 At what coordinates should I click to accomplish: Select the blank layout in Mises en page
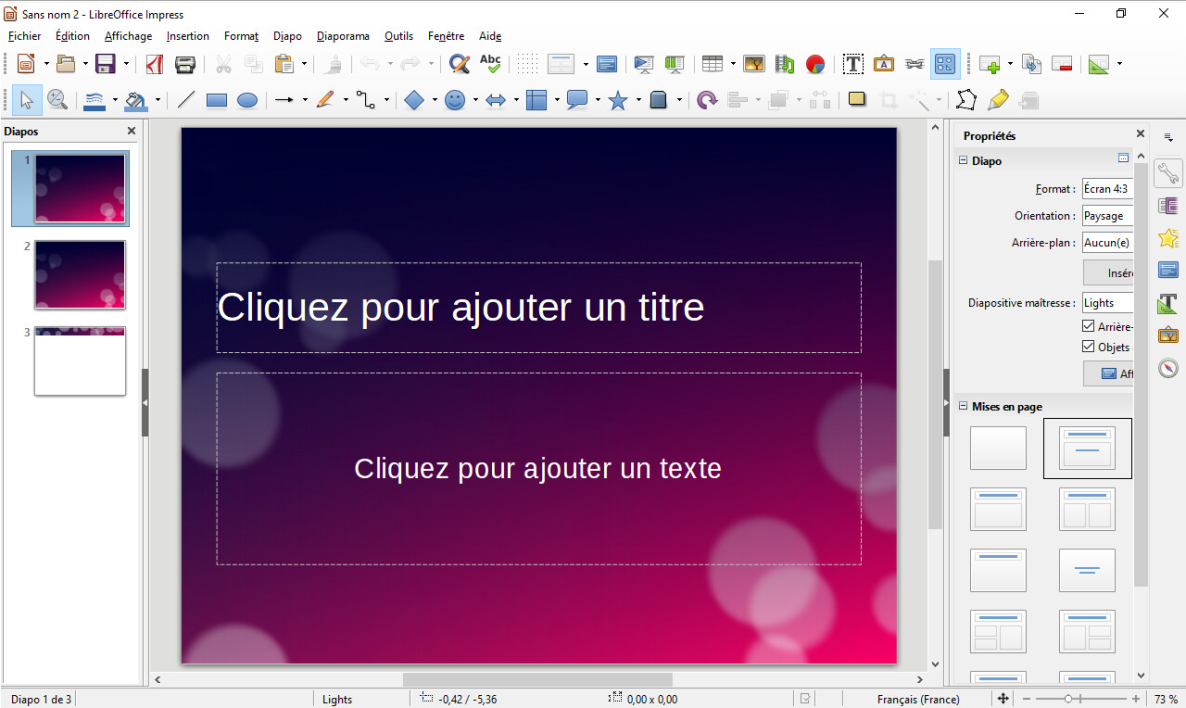coord(998,448)
